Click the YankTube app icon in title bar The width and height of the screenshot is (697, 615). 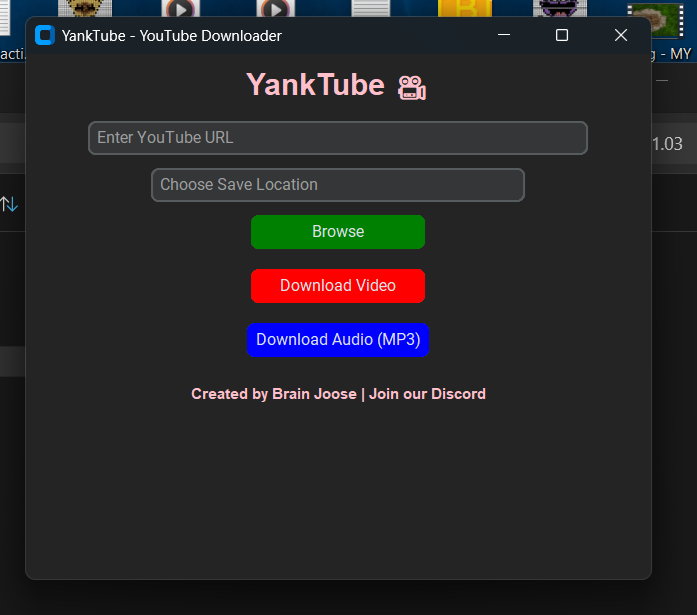(45, 36)
